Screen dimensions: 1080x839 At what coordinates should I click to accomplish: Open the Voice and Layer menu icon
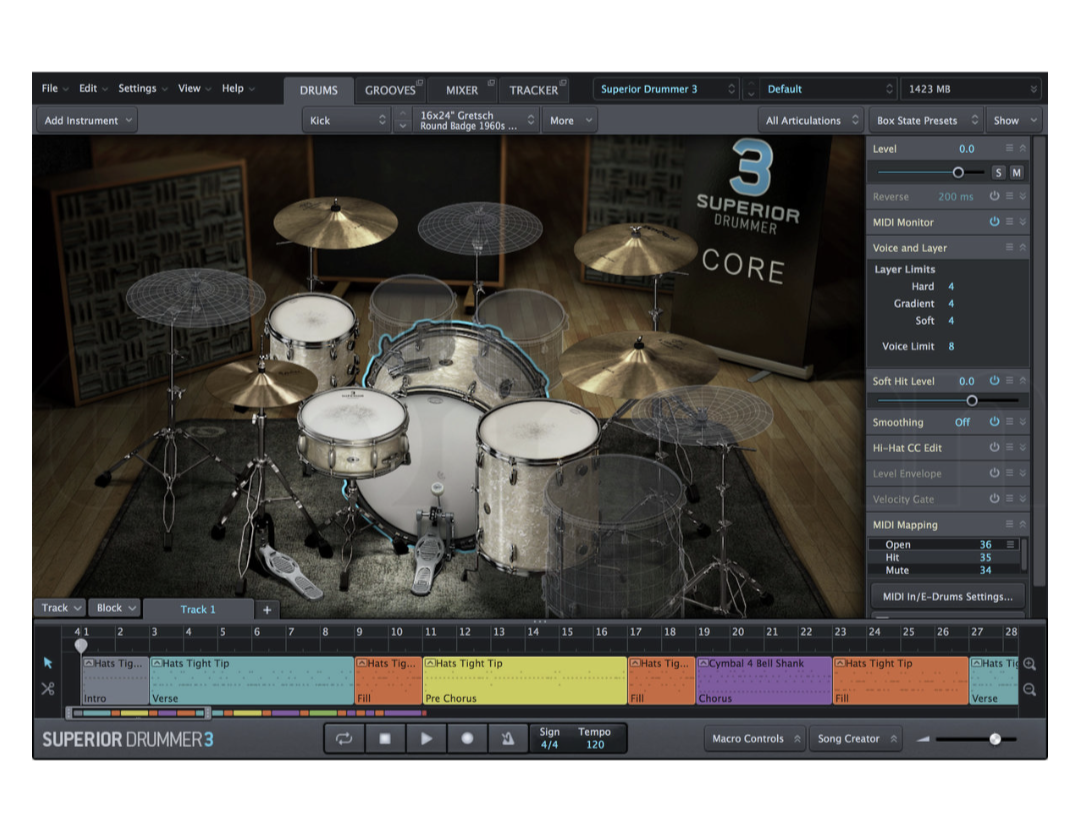tap(1009, 247)
